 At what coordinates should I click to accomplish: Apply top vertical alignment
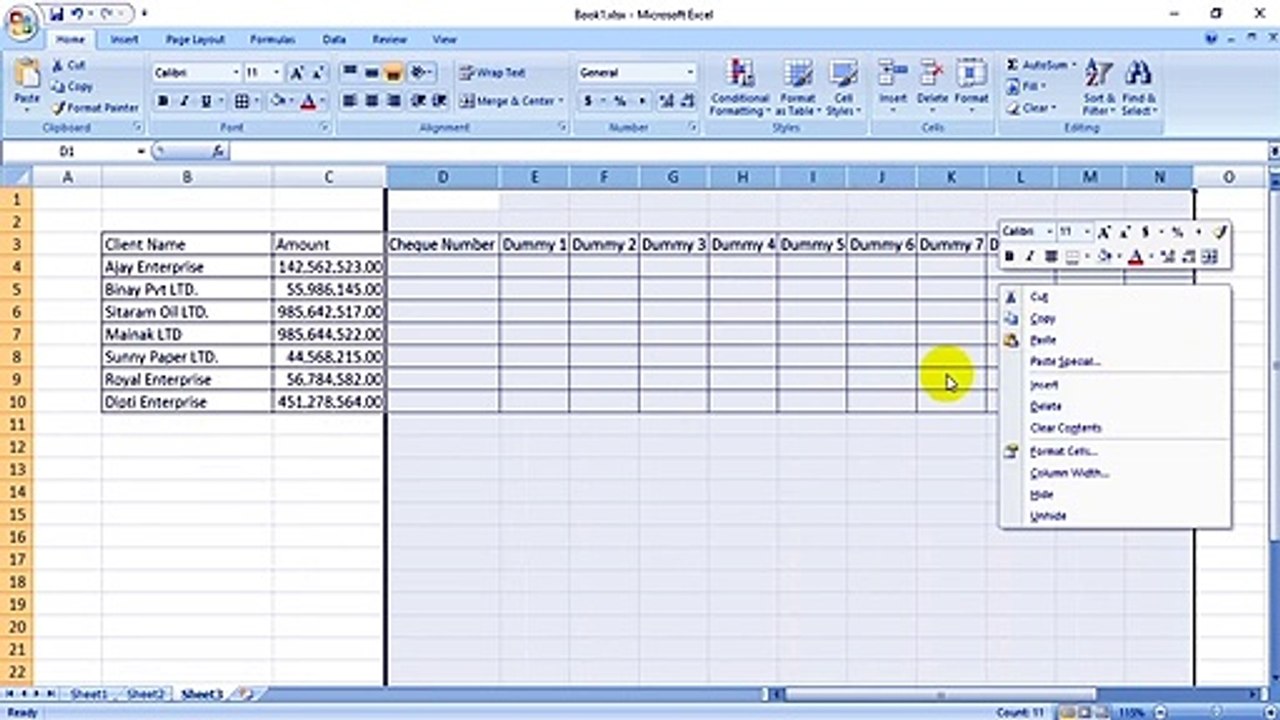(x=350, y=72)
